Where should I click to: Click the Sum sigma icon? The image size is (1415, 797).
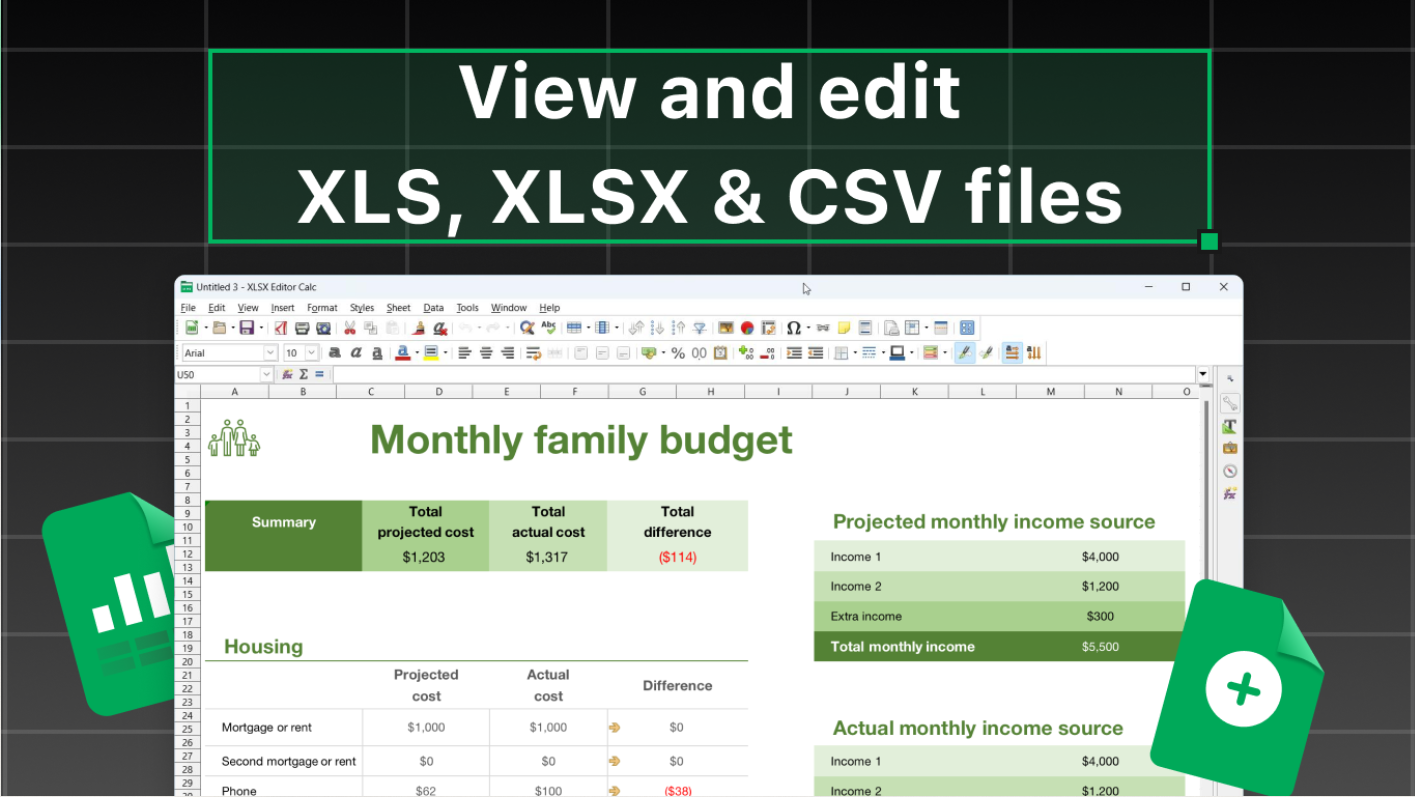tap(304, 374)
